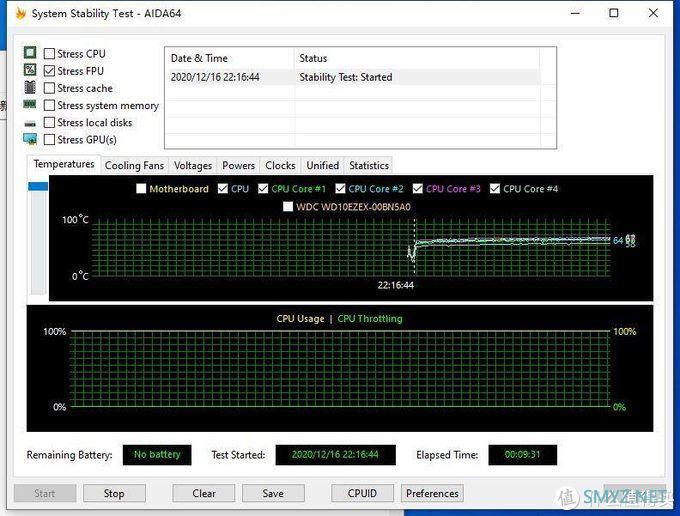Click the disk drive icon beside Stress local disks
680x516 pixels.
tap(30, 124)
